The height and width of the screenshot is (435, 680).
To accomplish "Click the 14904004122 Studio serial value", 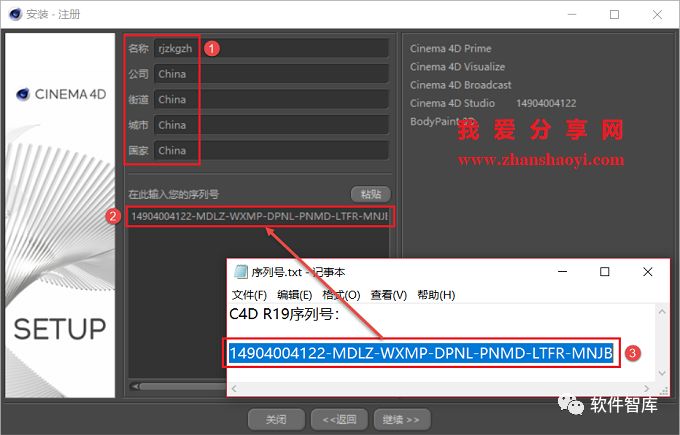I will [x=546, y=103].
